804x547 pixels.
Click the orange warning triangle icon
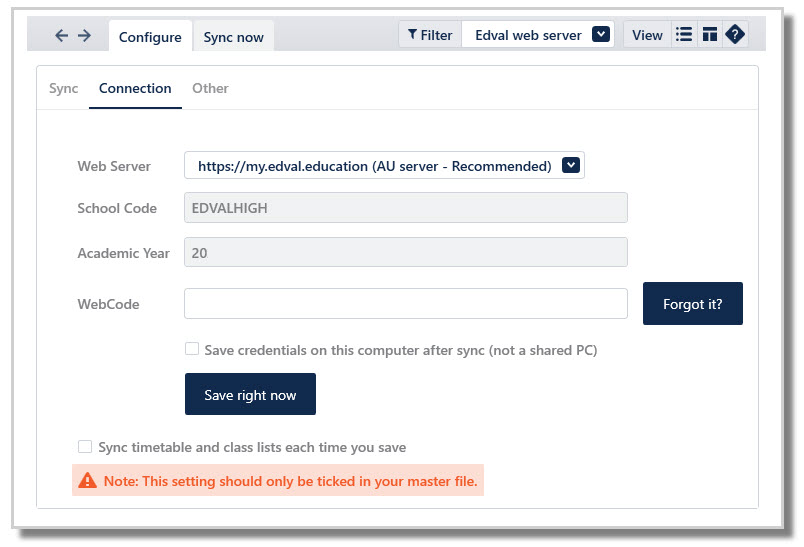coord(87,480)
